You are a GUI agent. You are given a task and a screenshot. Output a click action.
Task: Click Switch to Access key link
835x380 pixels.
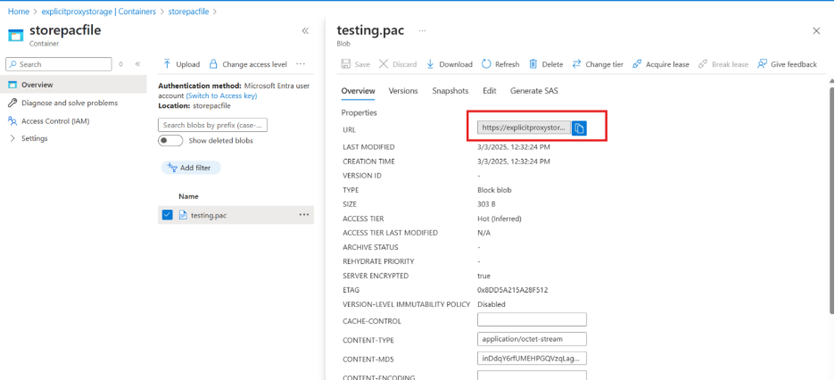click(222, 96)
